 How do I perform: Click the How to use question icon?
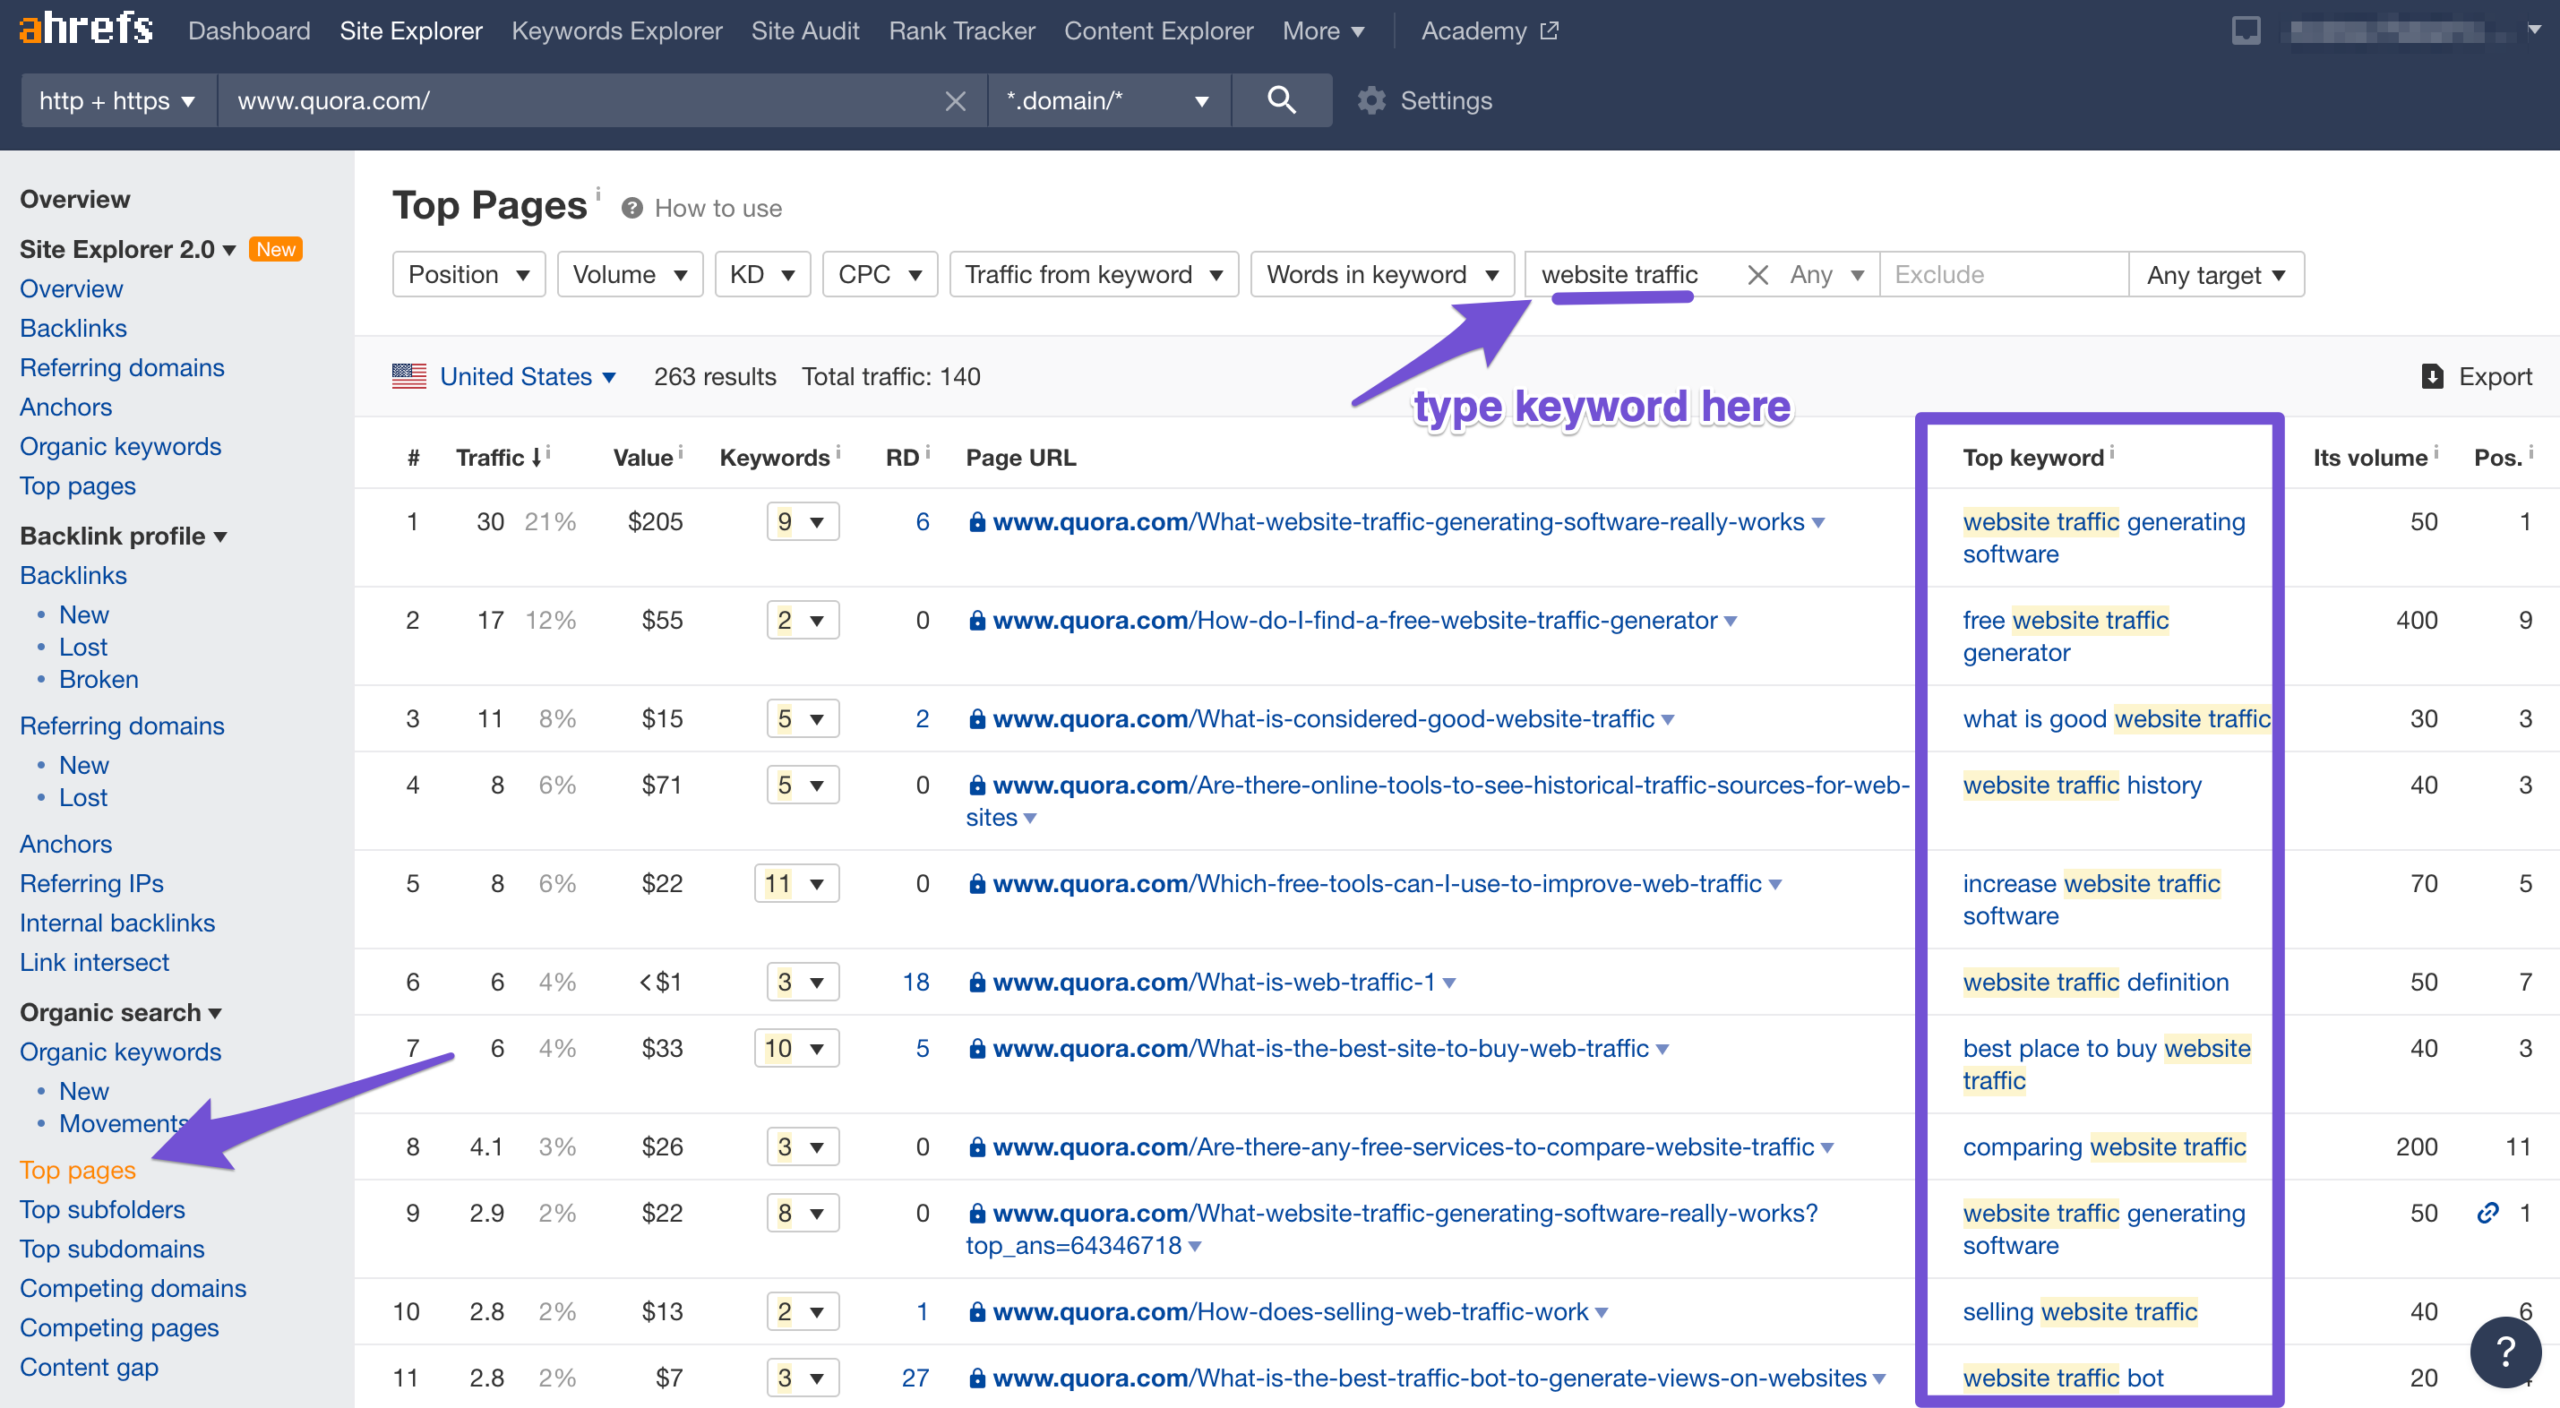click(631, 208)
